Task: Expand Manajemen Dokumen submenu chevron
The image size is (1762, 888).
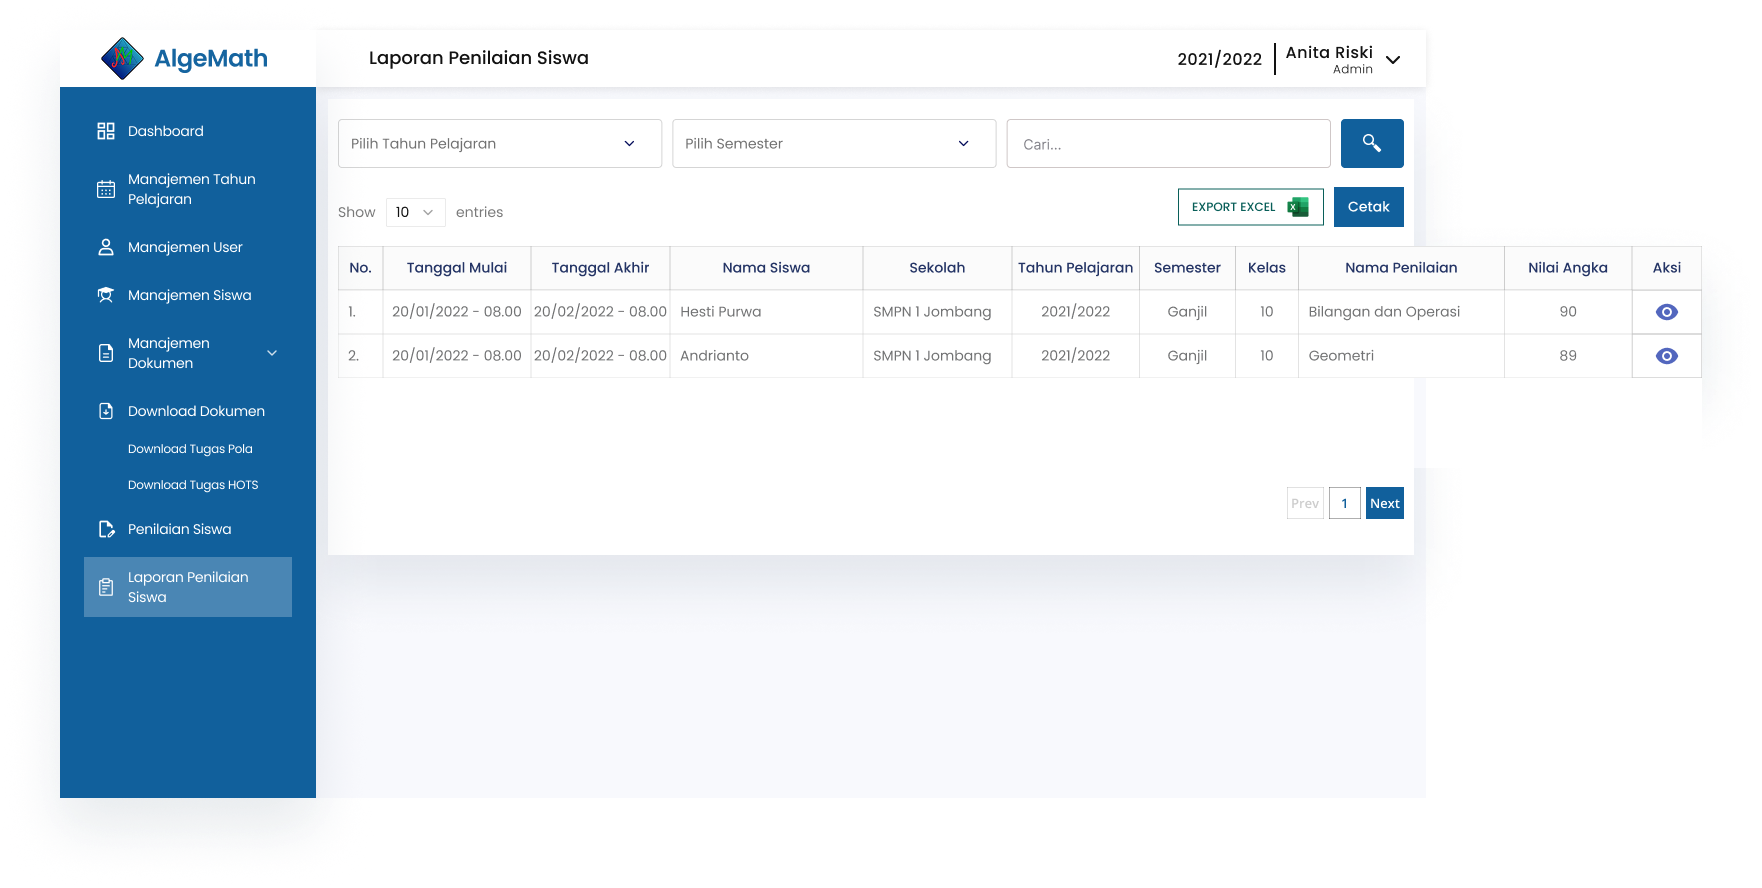Action: (272, 353)
